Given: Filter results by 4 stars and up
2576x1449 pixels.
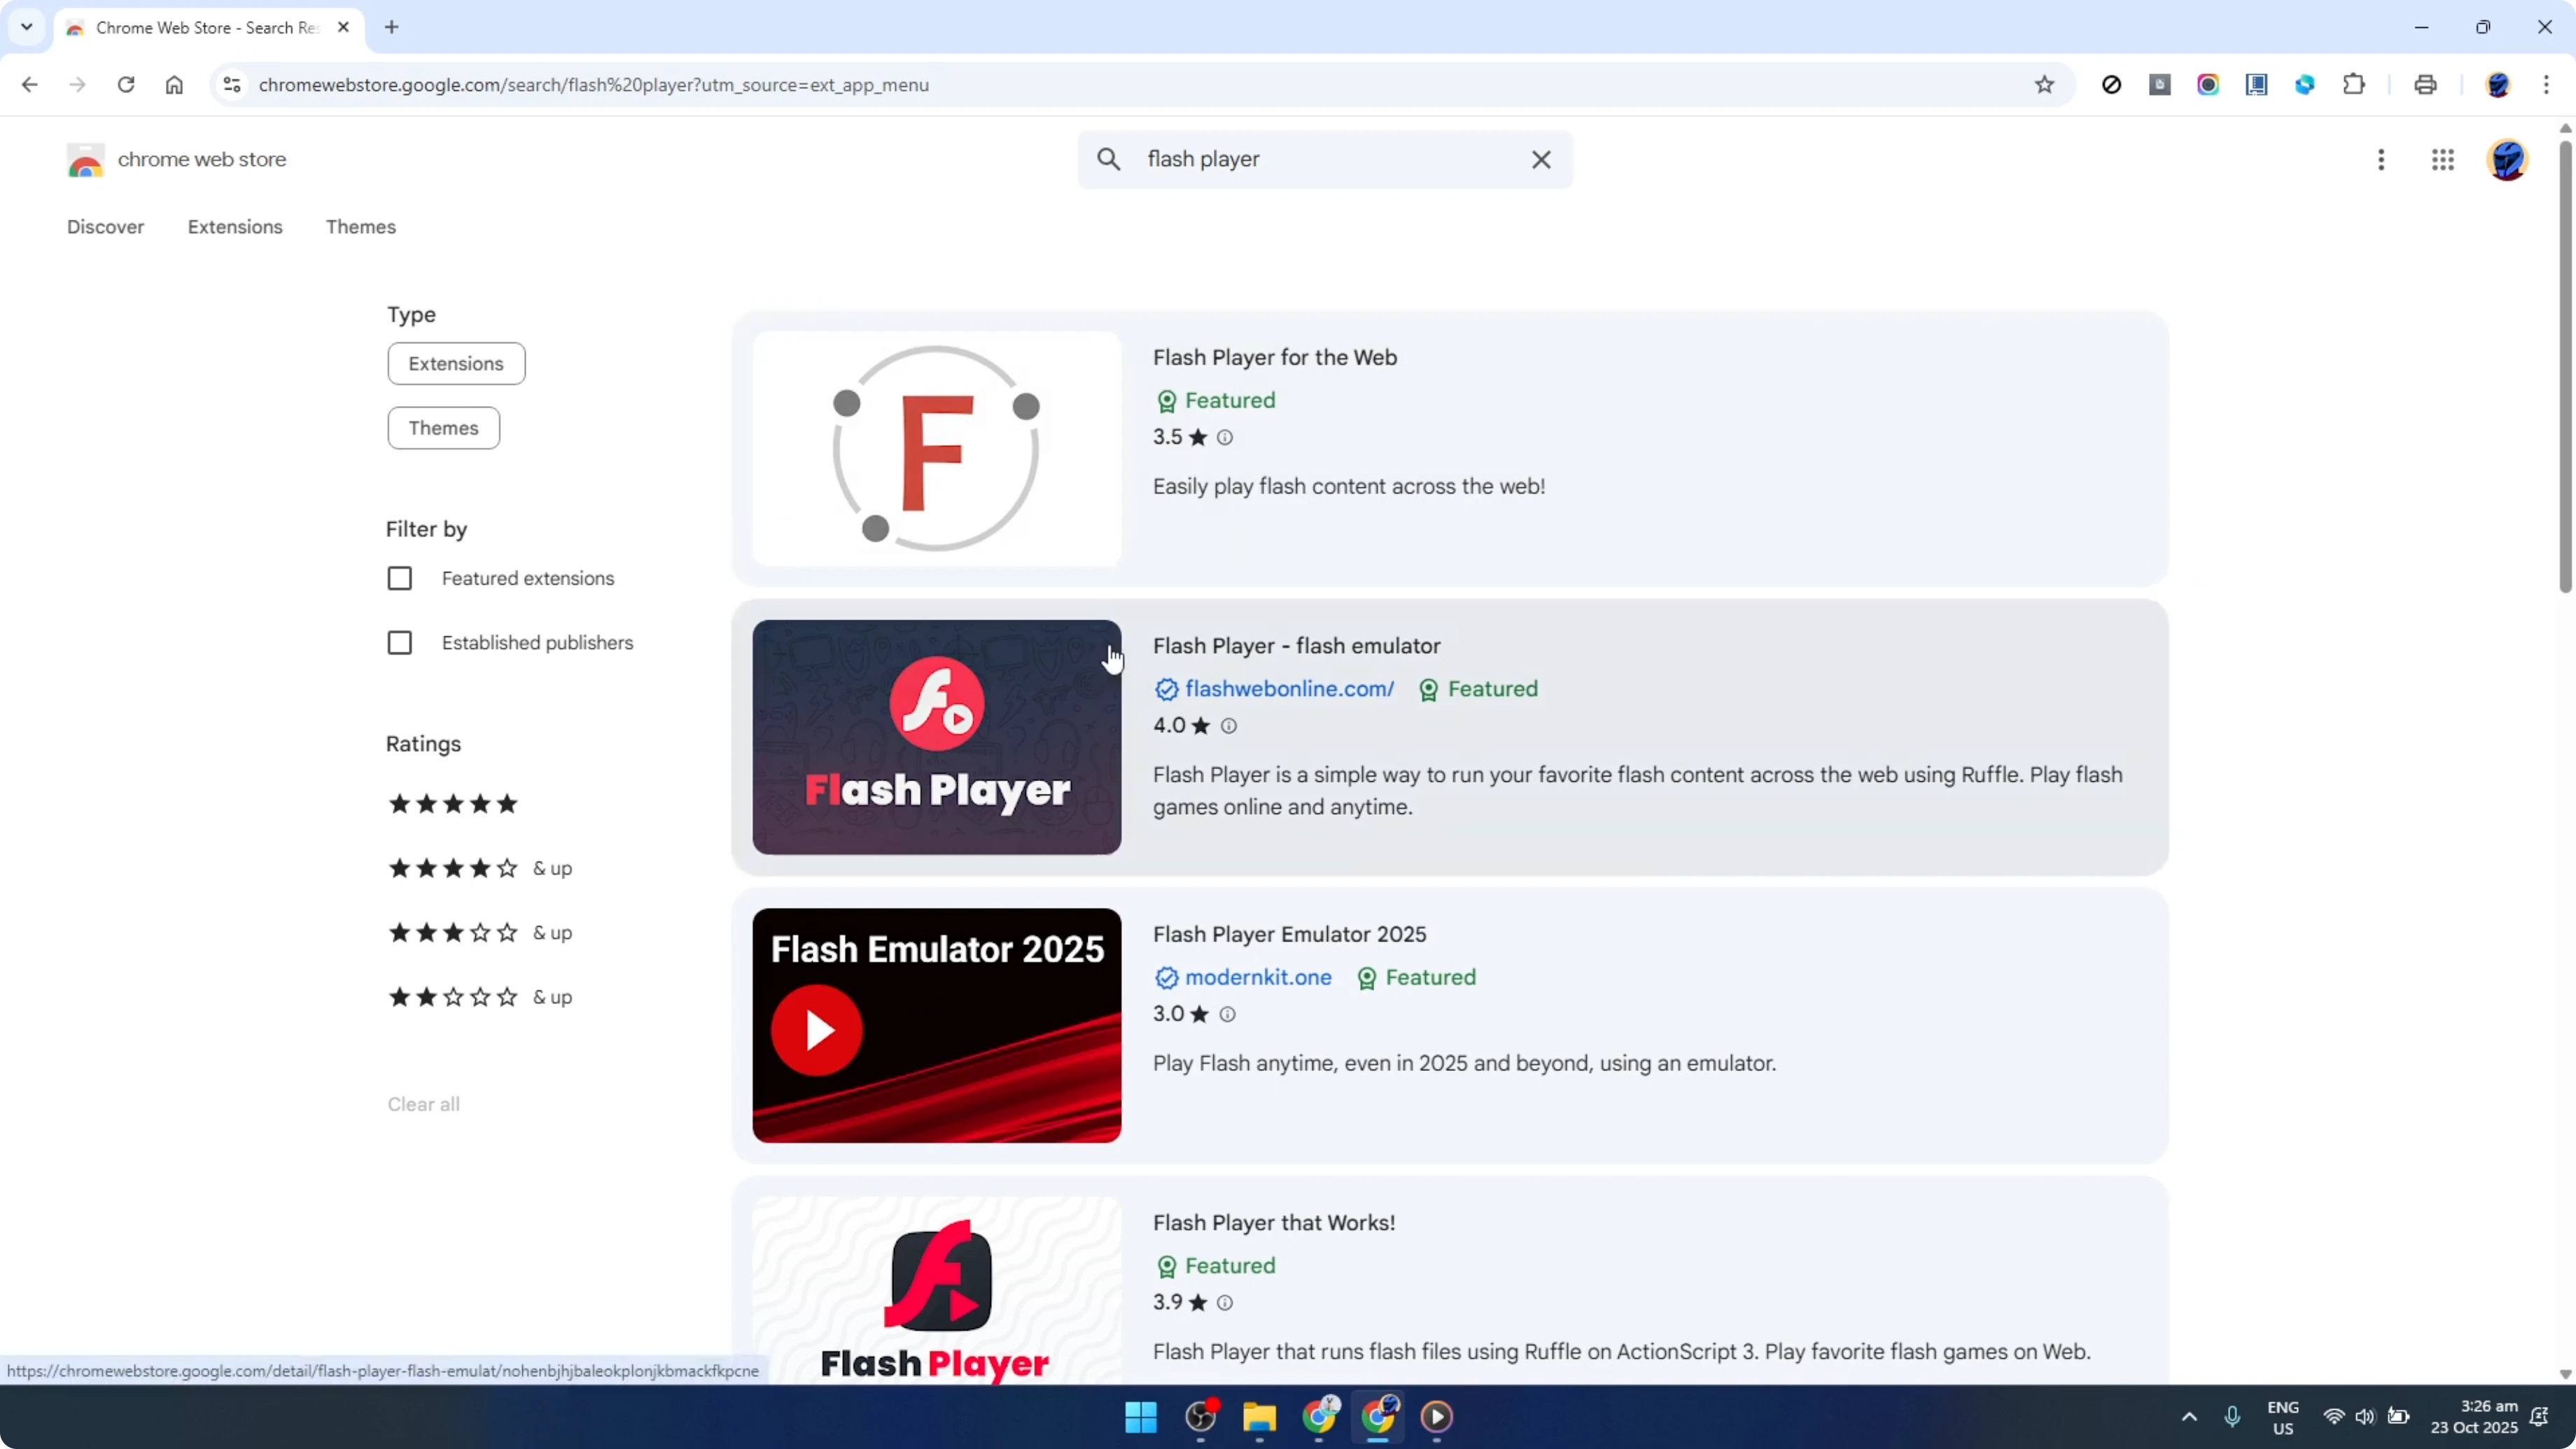Looking at the screenshot, I should (x=452, y=868).
